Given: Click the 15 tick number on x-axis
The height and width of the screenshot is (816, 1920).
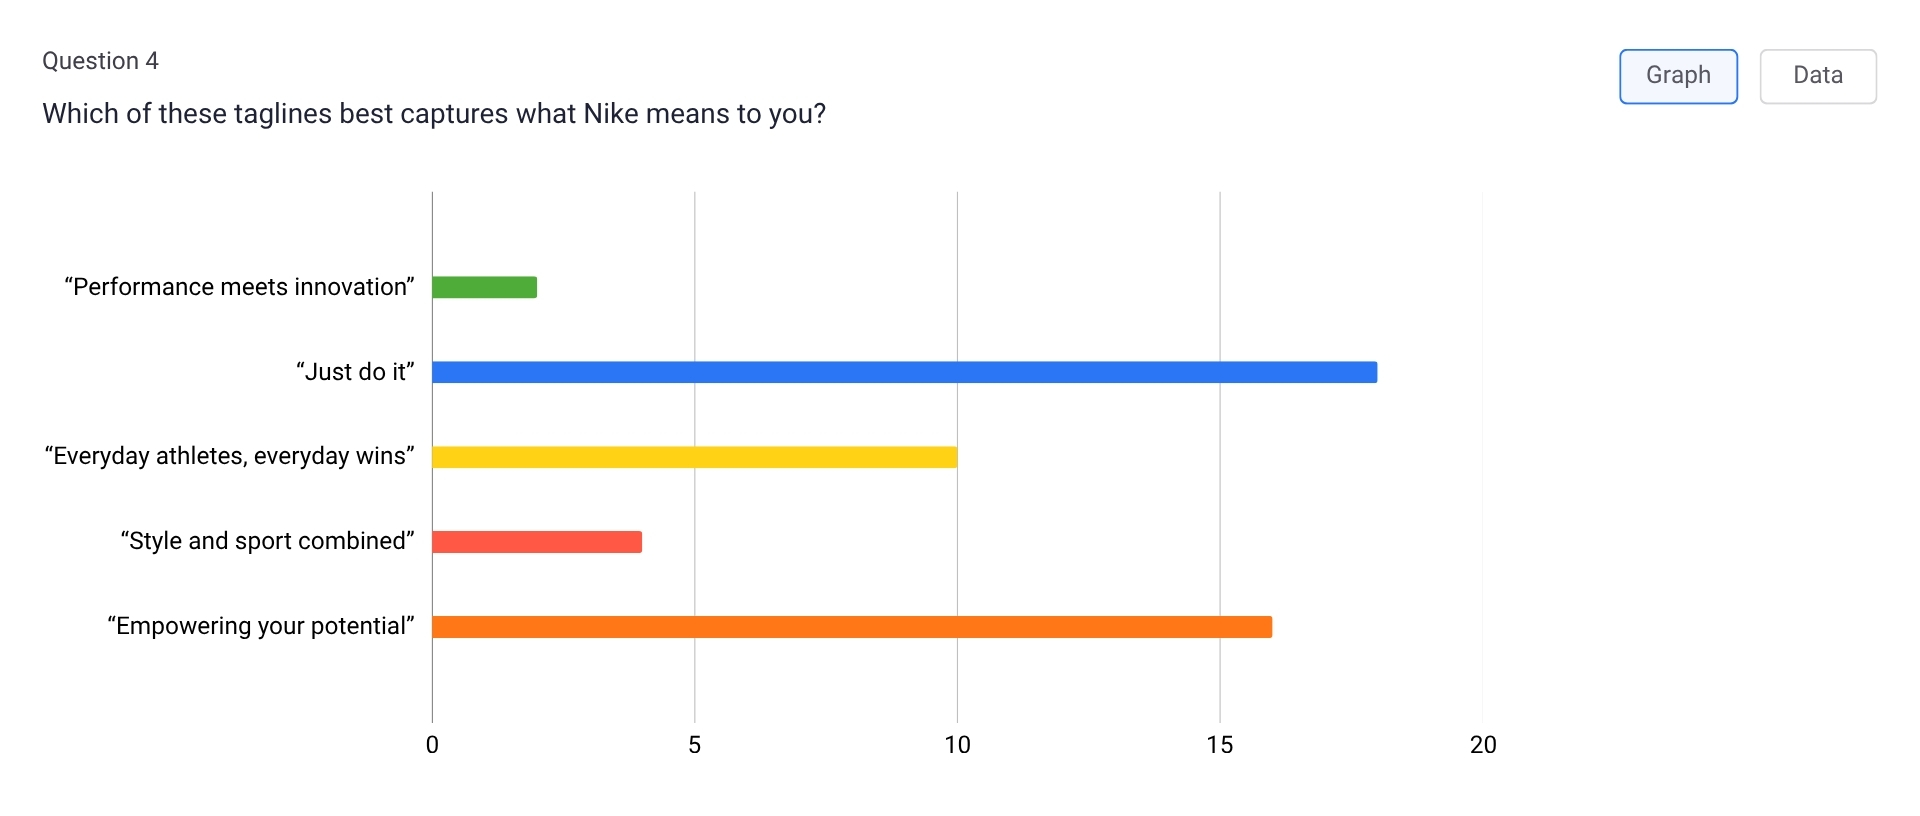Looking at the screenshot, I should pyautogui.click(x=1220, y=745).
